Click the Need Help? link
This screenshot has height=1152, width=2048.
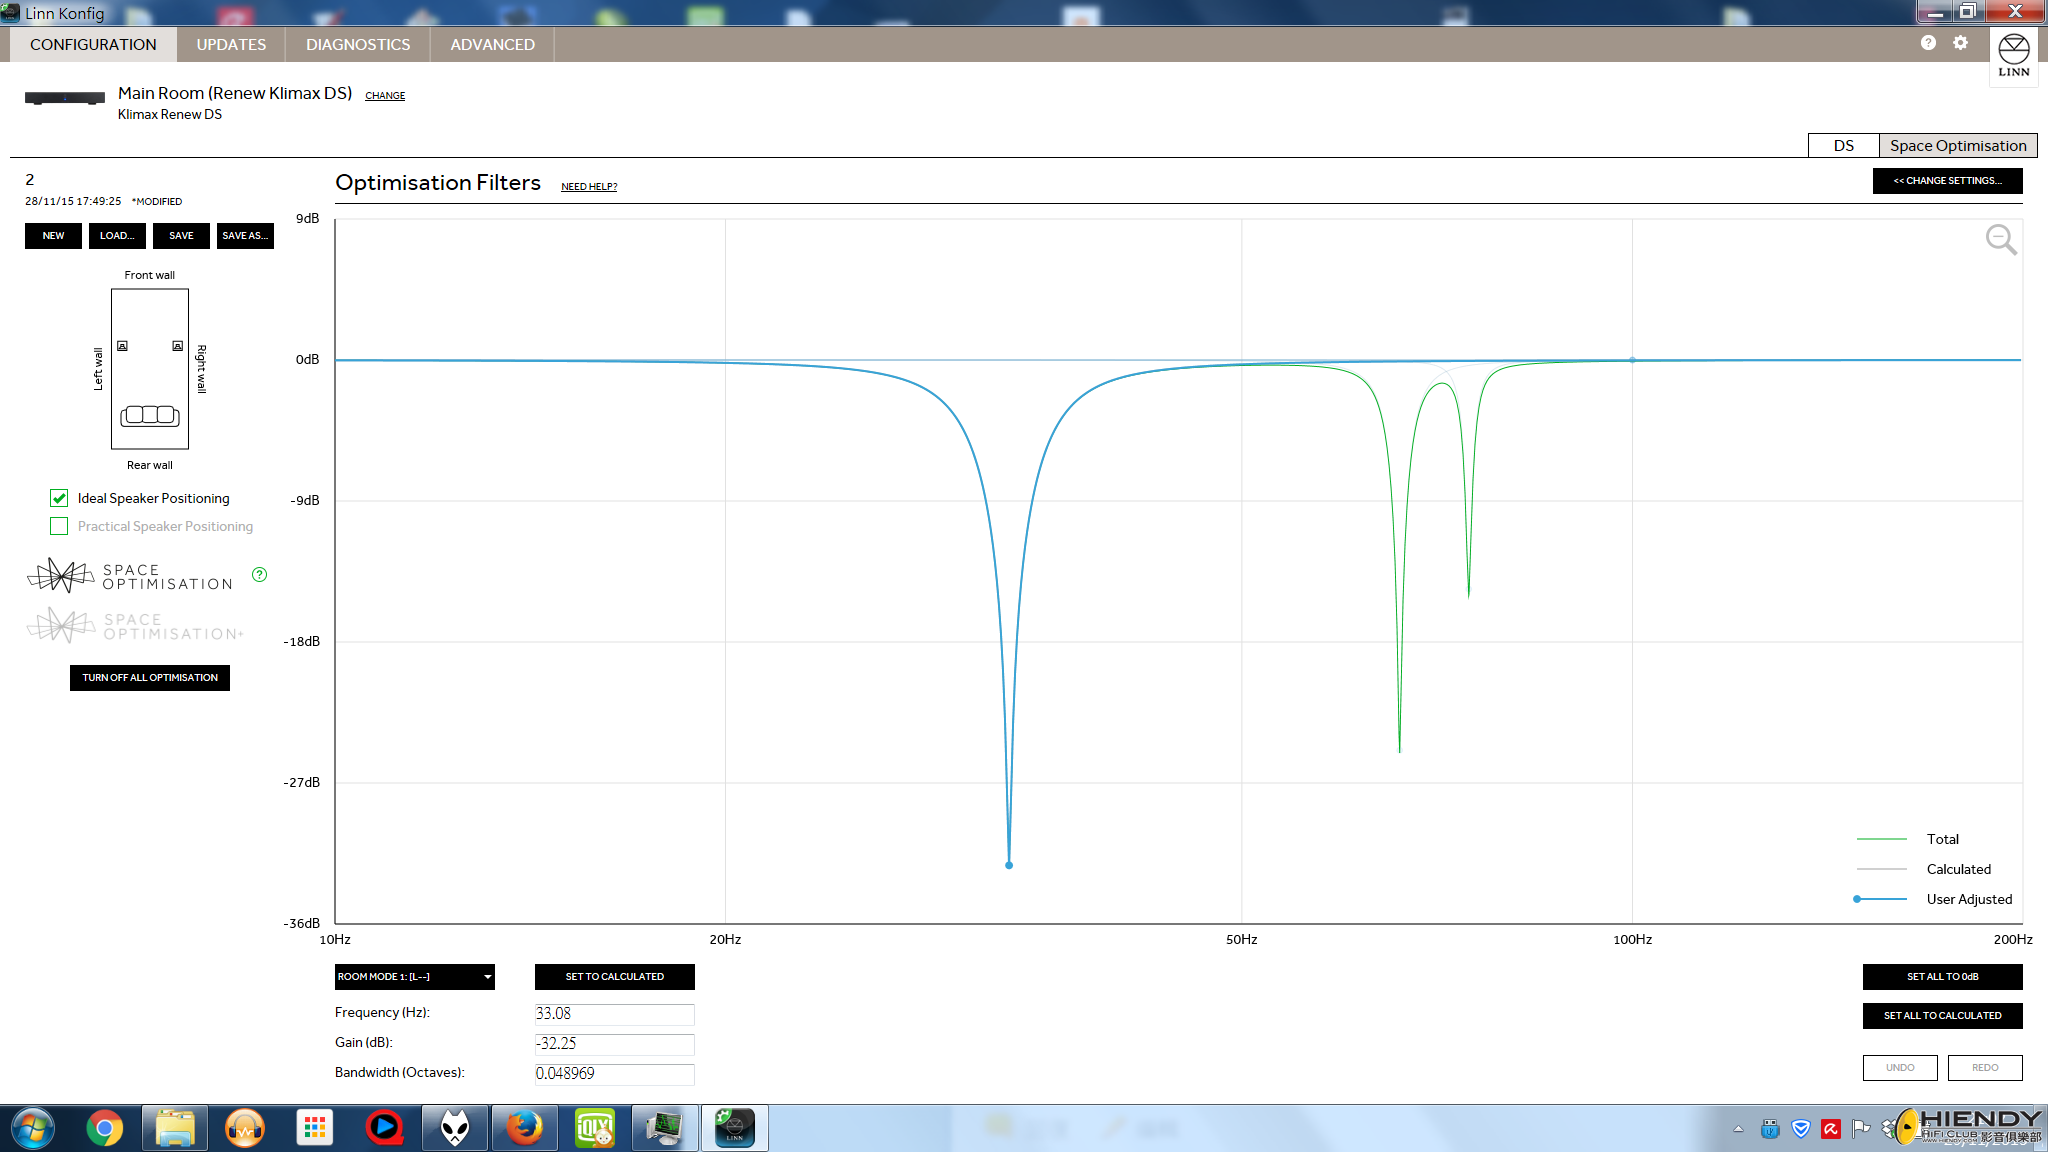[589, 187]
